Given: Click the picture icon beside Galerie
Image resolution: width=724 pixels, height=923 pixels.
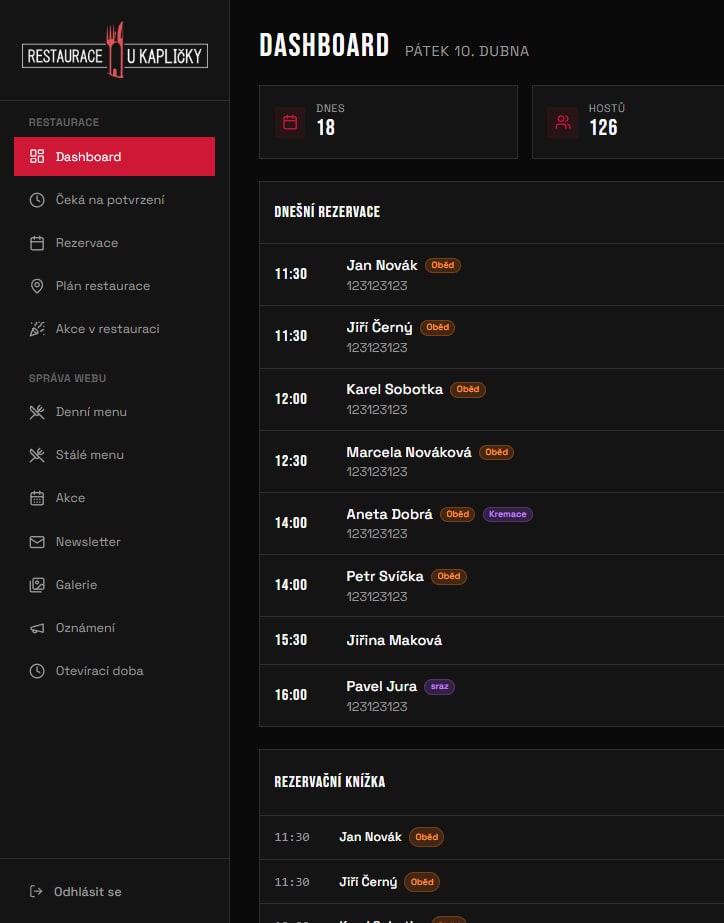Looking at the screenshot, I should pyautogui.click(x=37, y=585).
